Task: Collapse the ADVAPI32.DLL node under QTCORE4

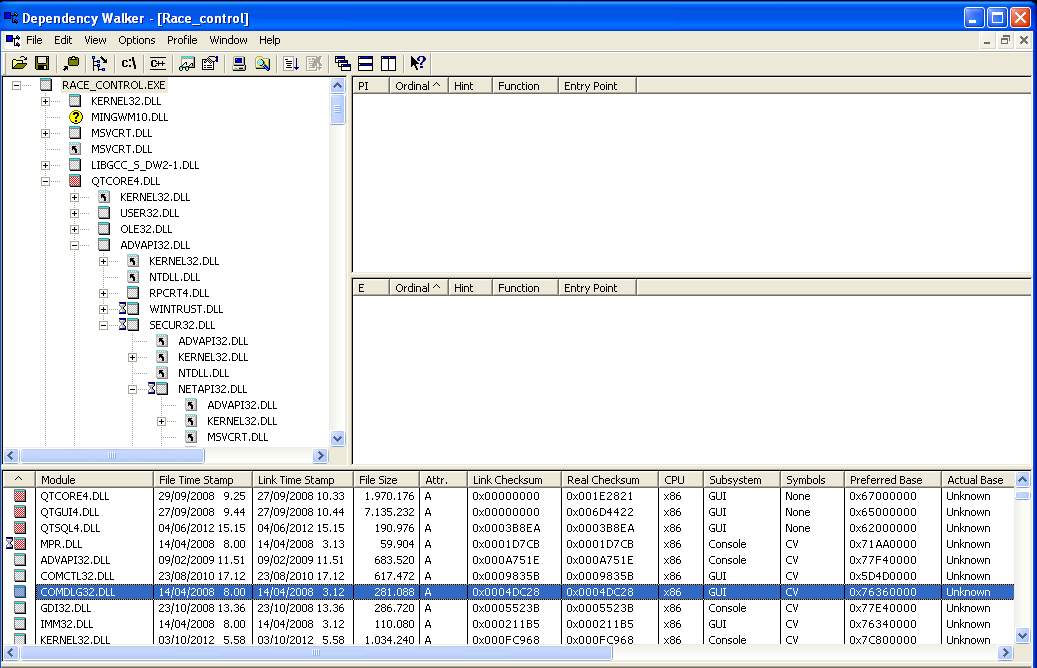Action: coord(75,245)
